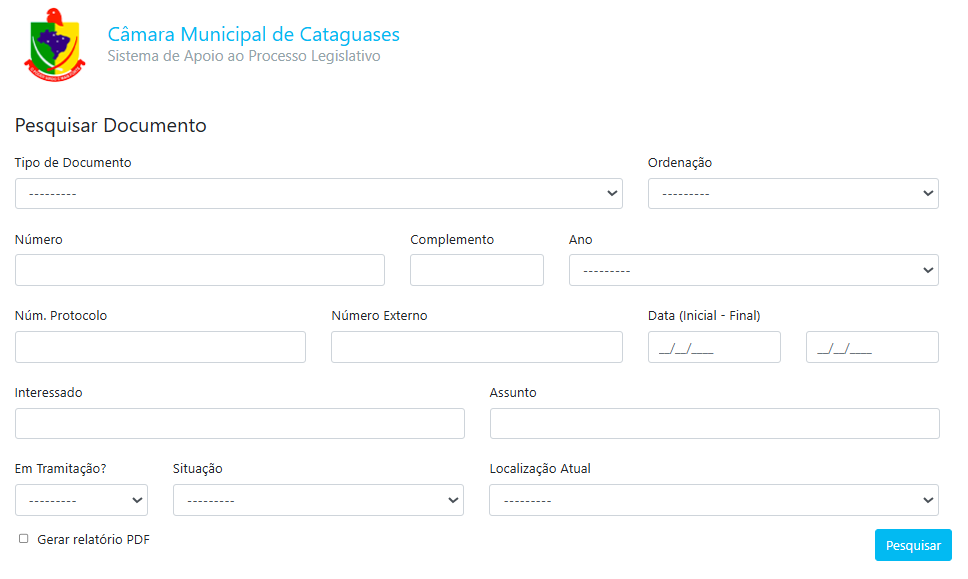Image resolution: width=968 pixels, height=579 pixels.
Task: Expand the Tipo de Documento dropdown
Action: 318,194
